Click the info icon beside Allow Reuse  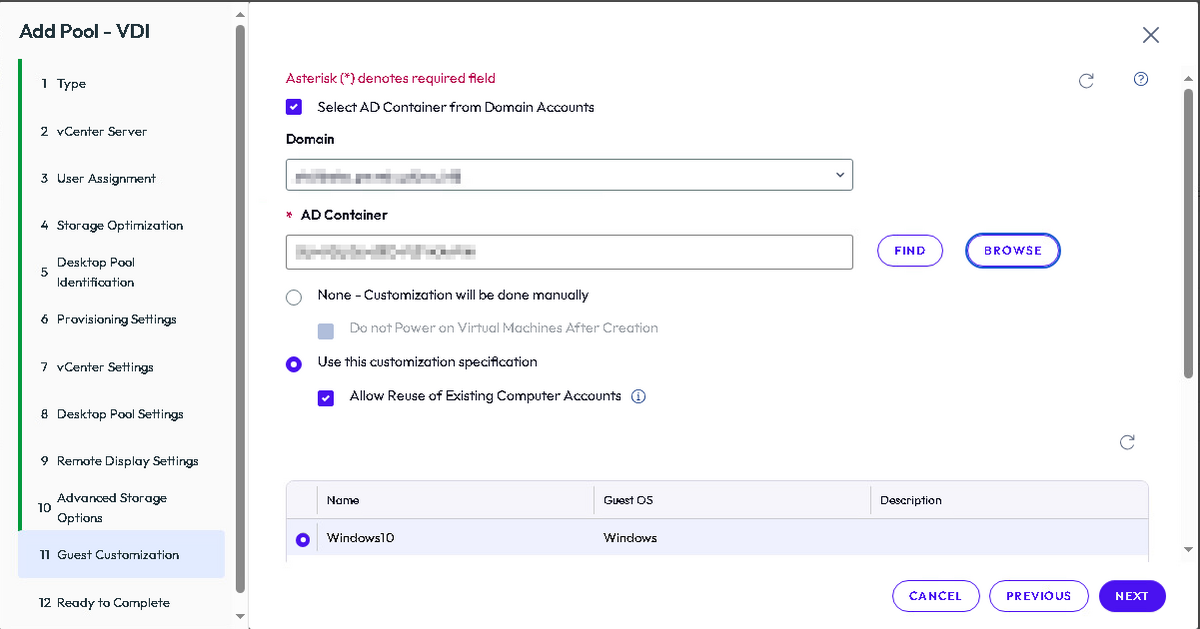click(639, 396)
